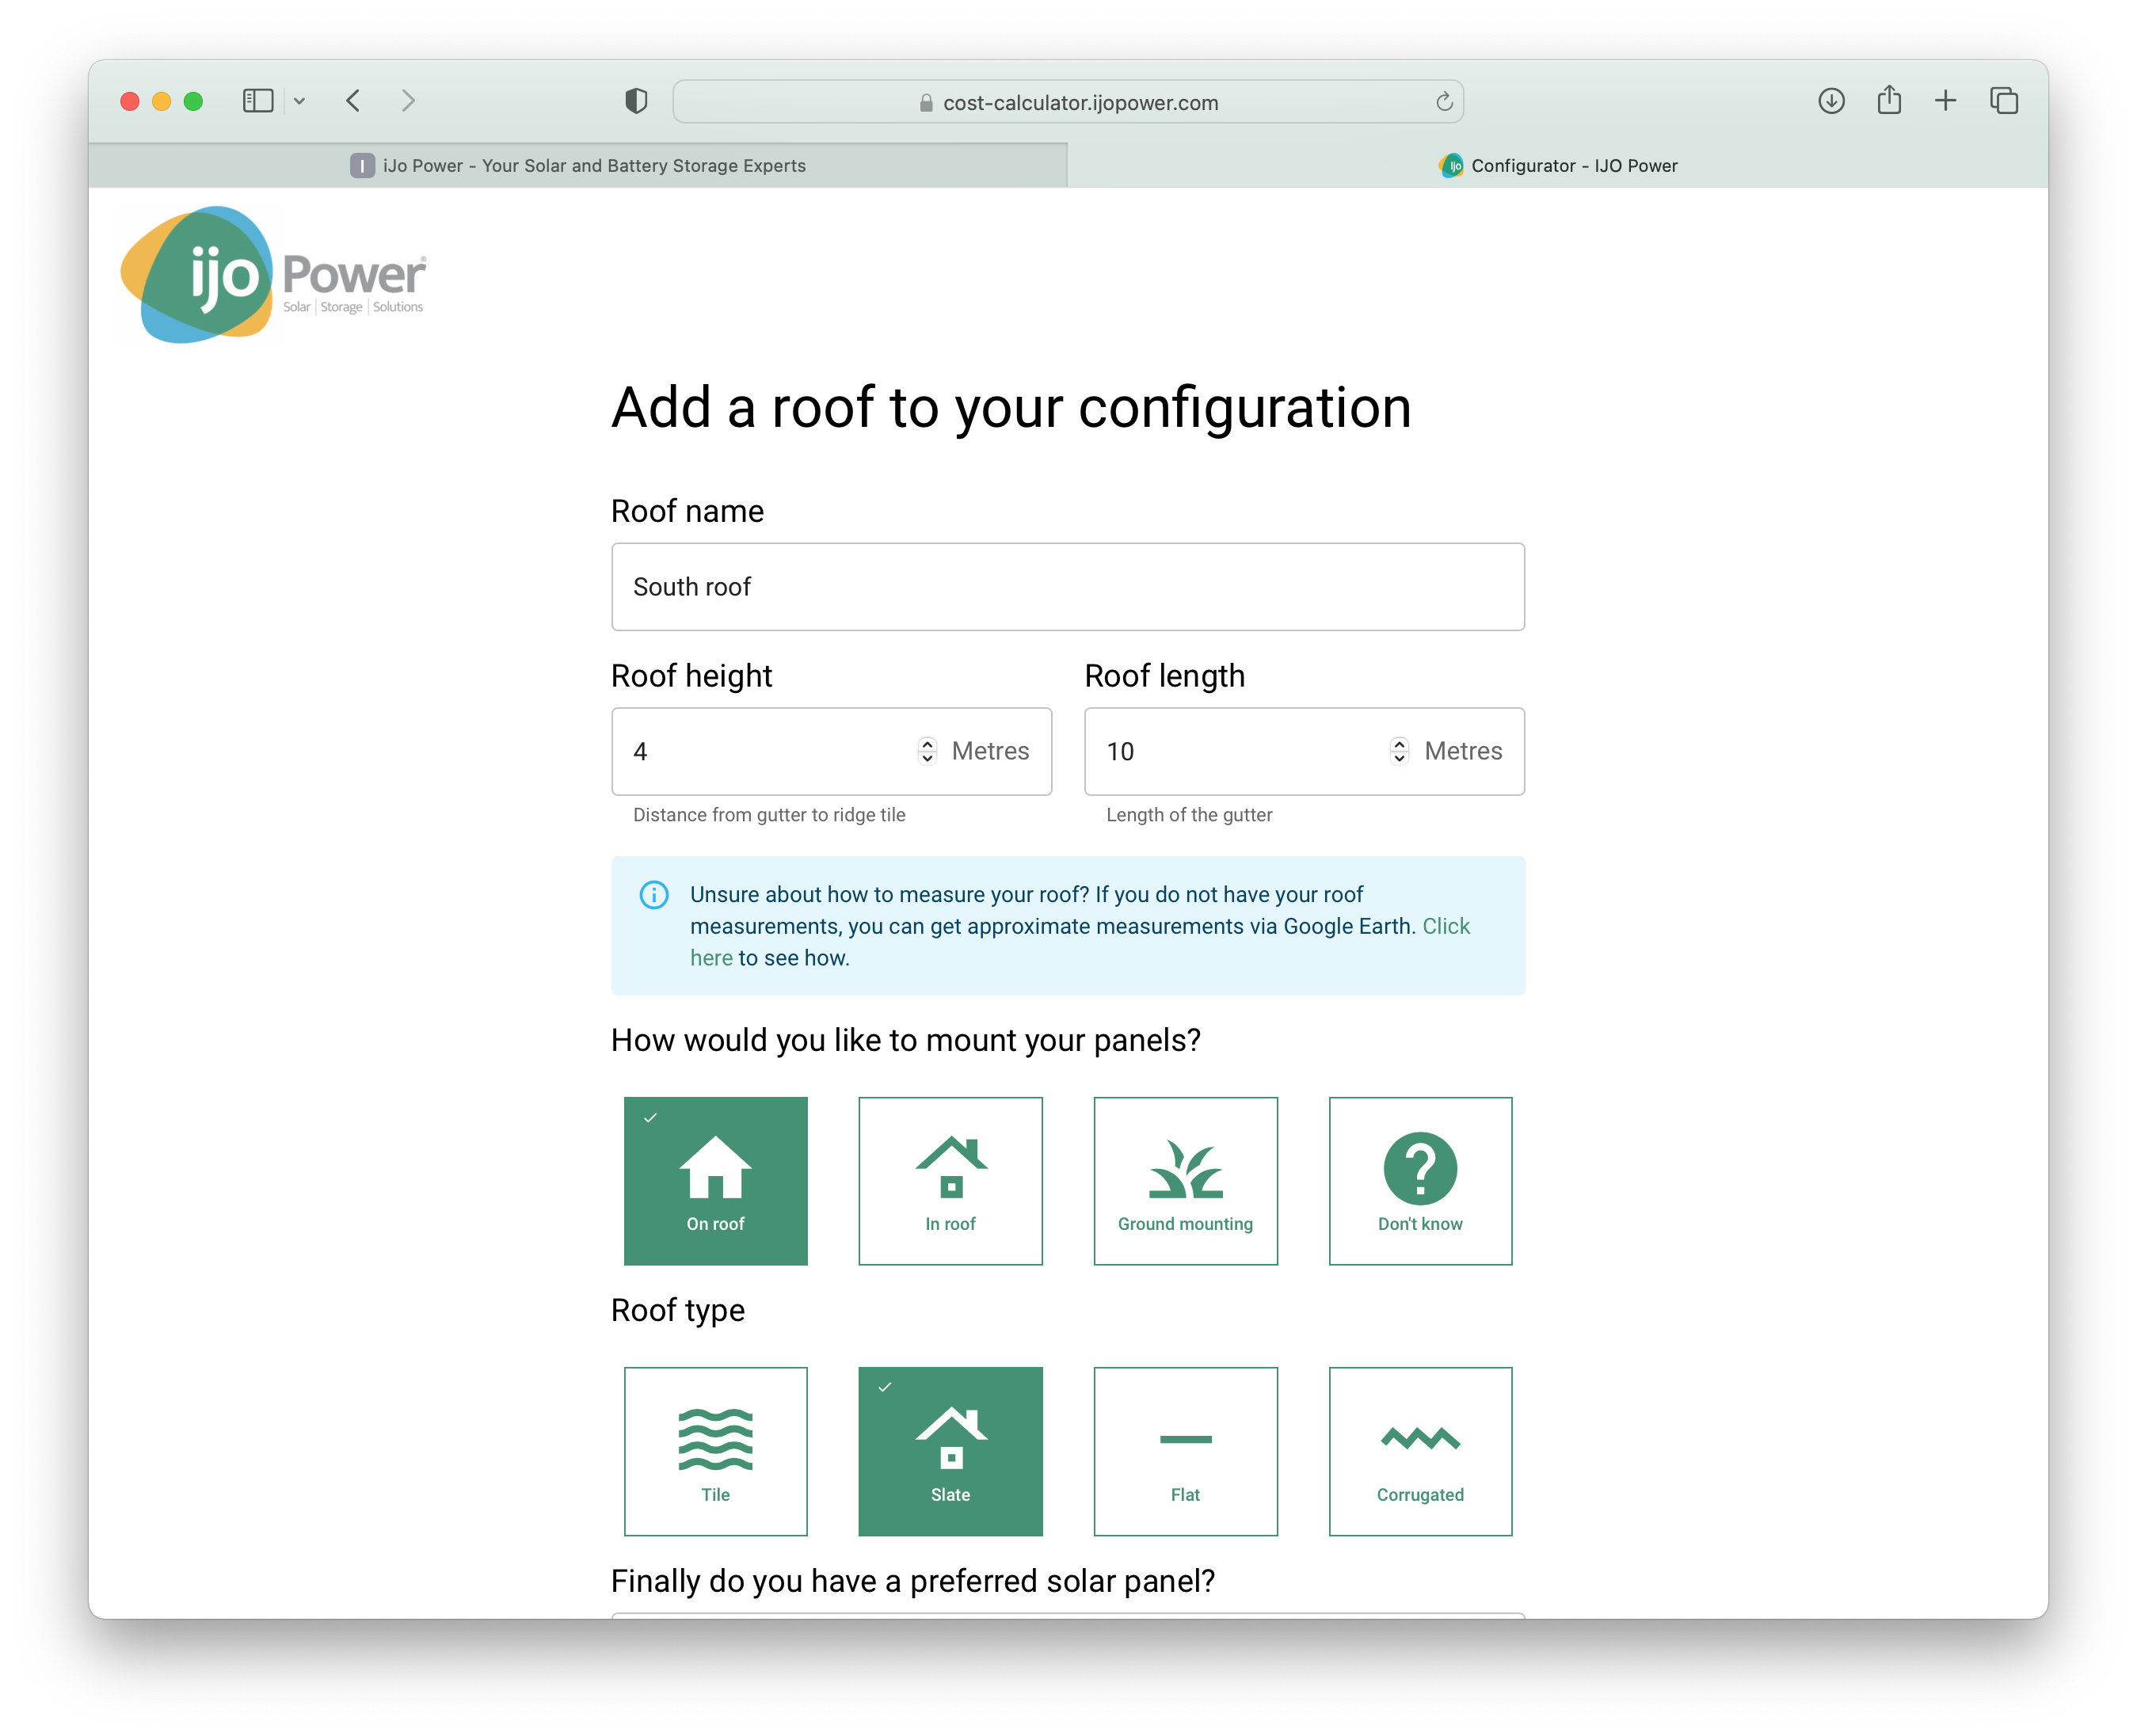This screenshot has width=2137, height=1736.
Task: Expand the sidebar options chevron menu
Action: 299,101
